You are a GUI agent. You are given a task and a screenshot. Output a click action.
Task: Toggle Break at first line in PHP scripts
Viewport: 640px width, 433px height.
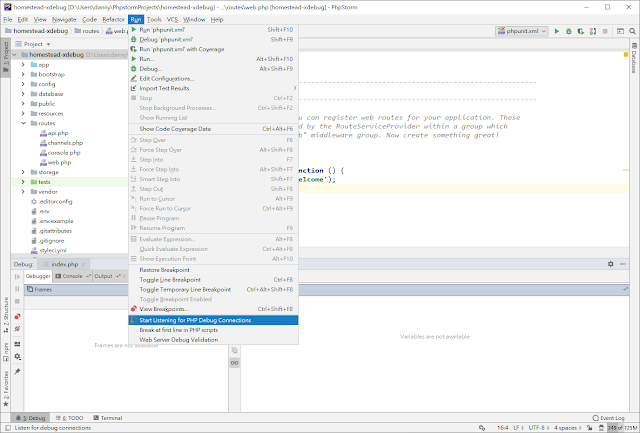(213, 330)
